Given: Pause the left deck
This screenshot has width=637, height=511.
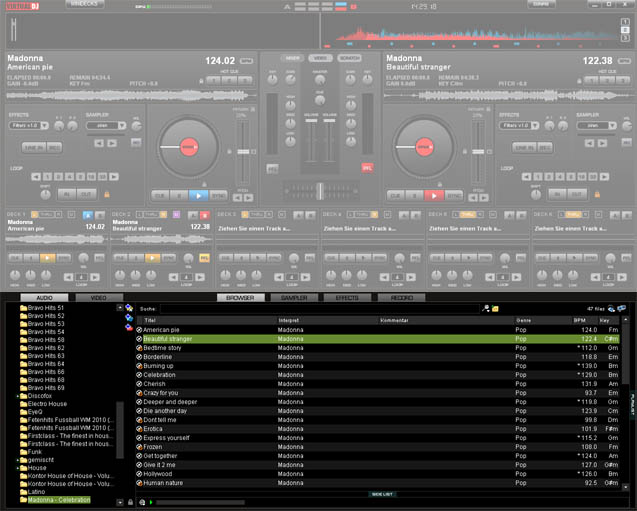Looking at the screenshot, I should tap(179, 196).
